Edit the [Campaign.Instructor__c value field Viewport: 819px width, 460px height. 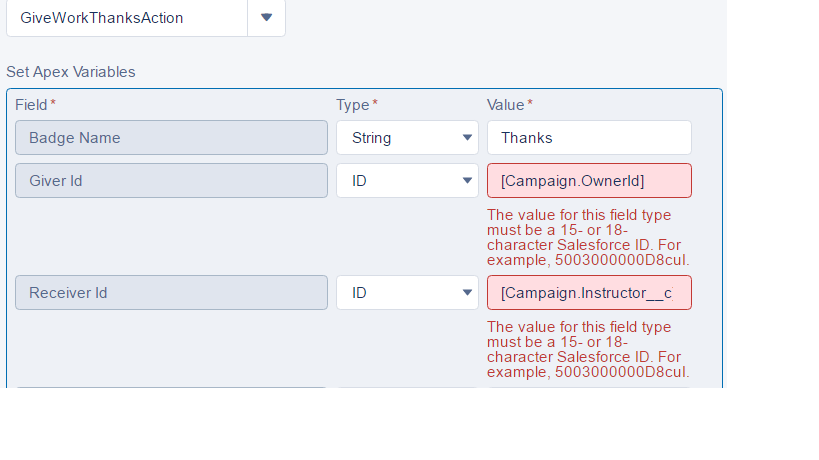tap(588, 293)
